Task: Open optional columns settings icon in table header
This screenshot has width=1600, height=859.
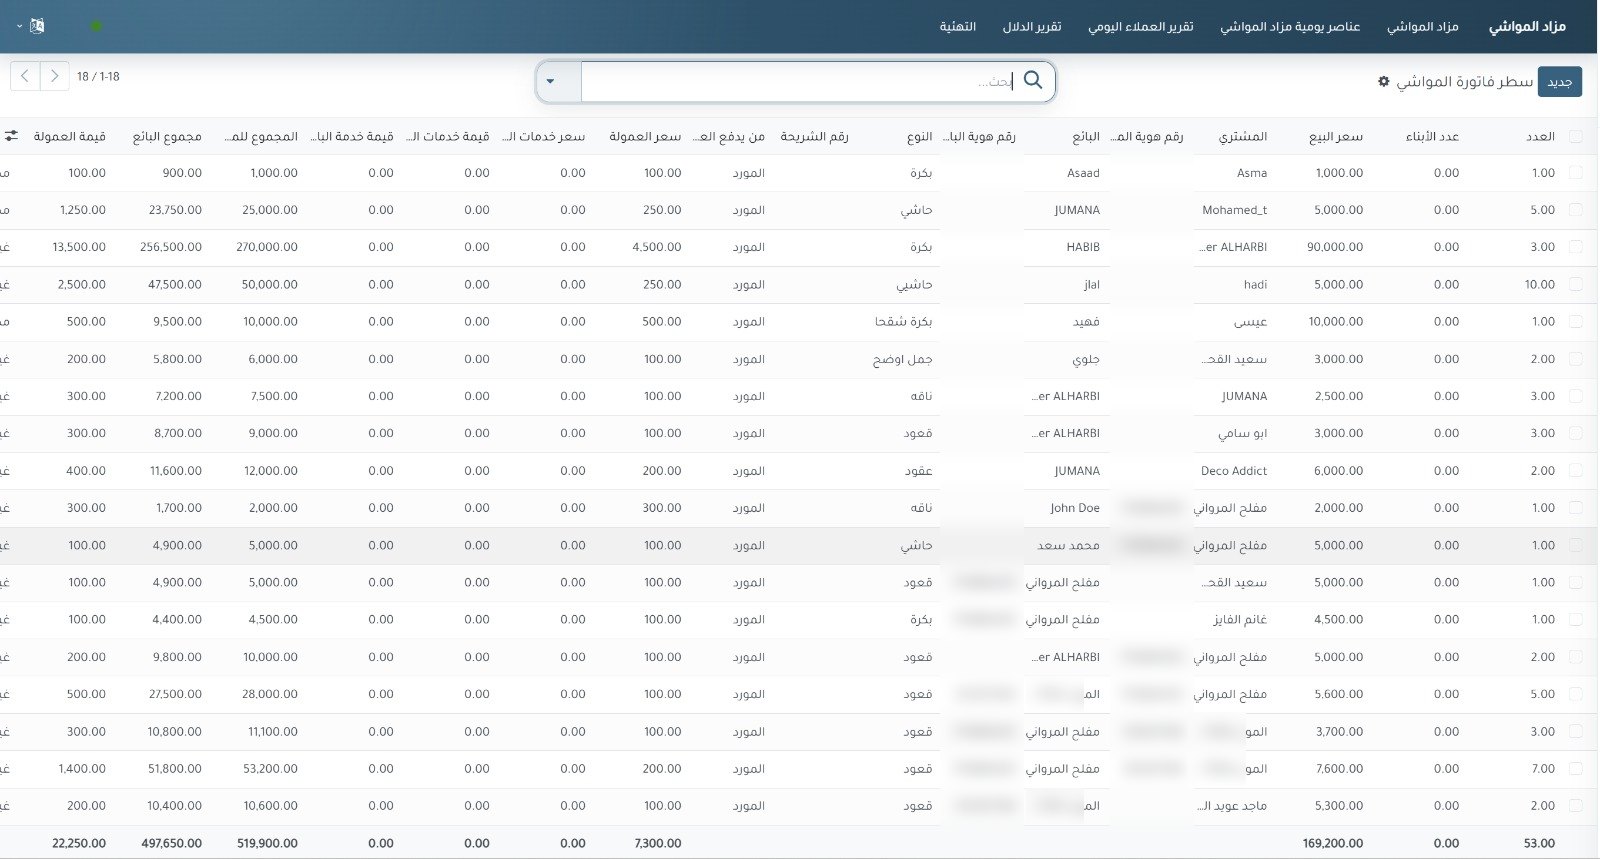Action: click(x=11, y=135)
